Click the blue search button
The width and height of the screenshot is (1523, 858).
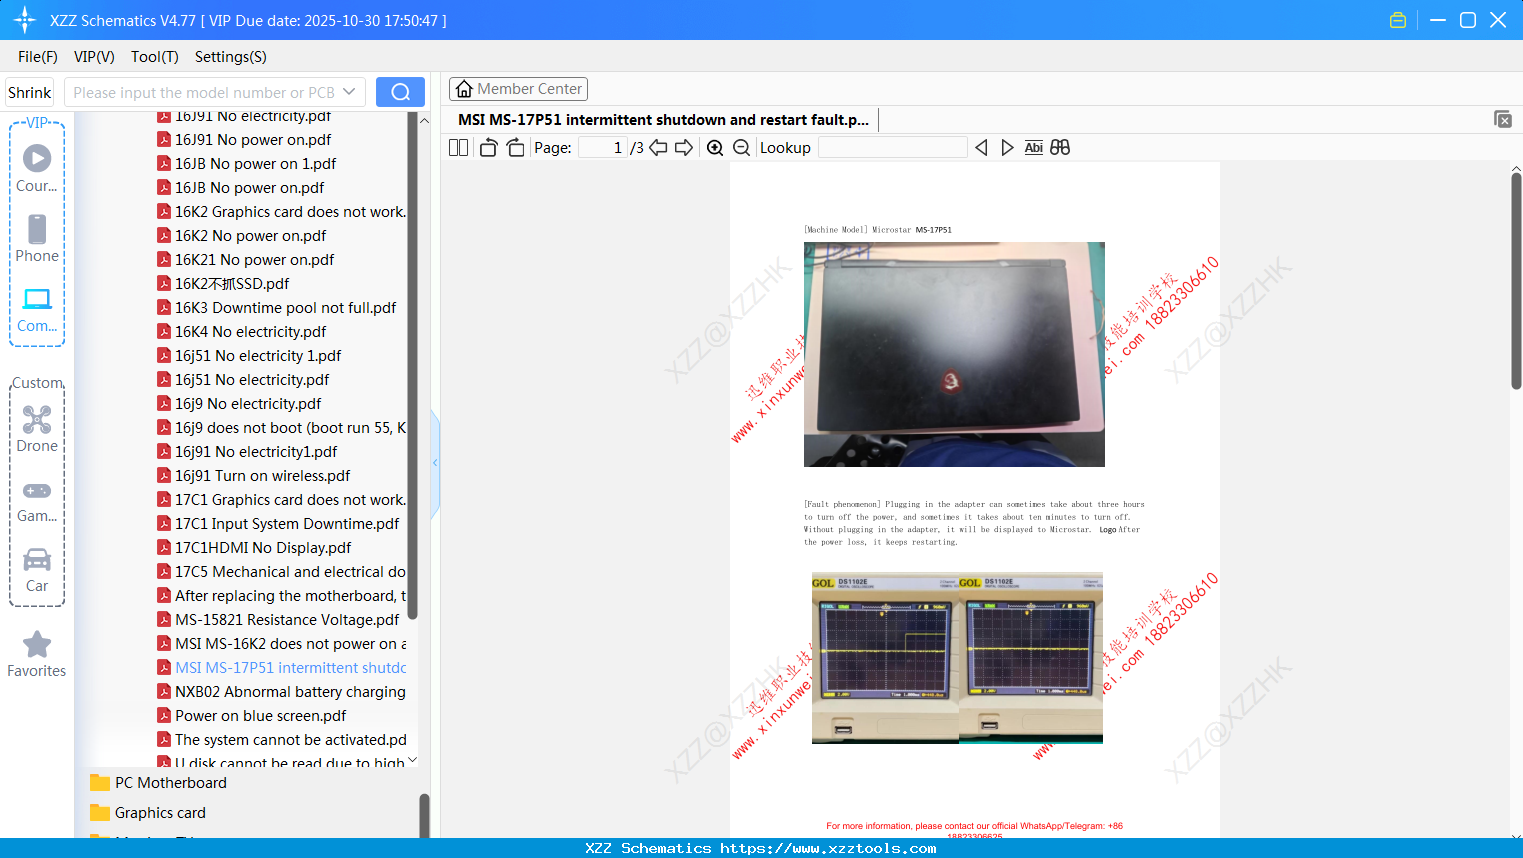[400, 92]
